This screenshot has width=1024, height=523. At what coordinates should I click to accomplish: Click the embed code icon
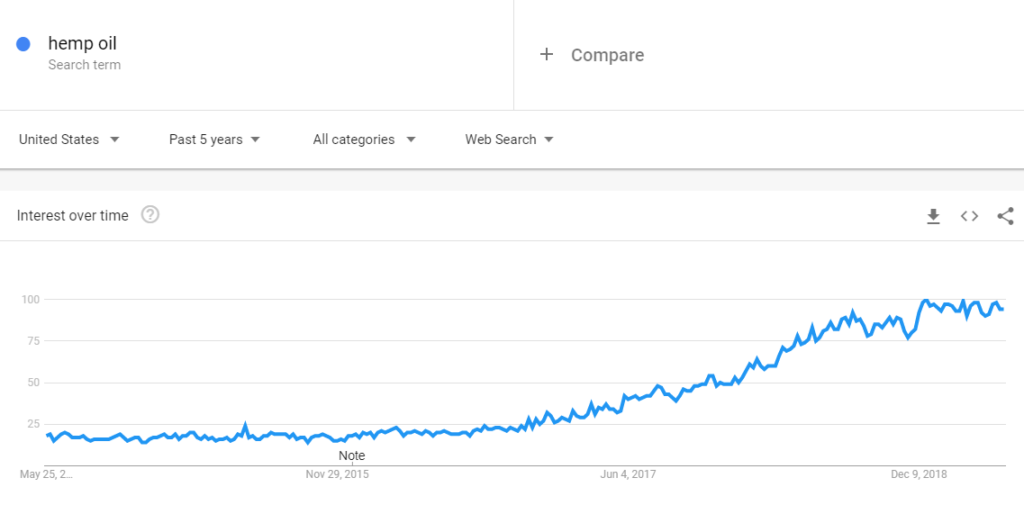969,216
